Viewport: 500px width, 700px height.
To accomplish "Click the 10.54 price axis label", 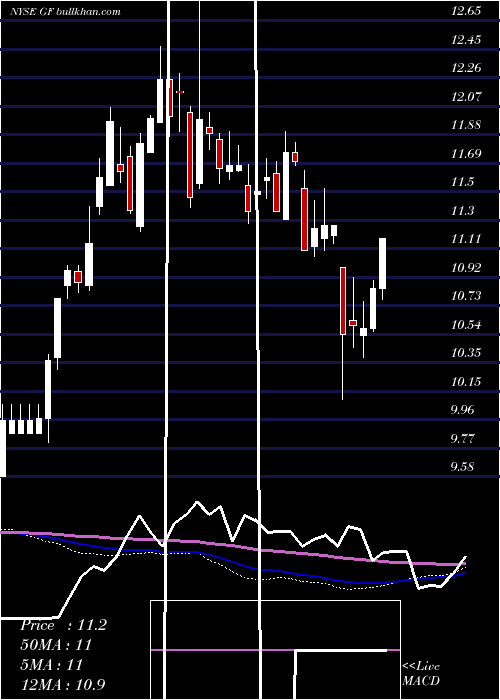I will tap(466, 325).
